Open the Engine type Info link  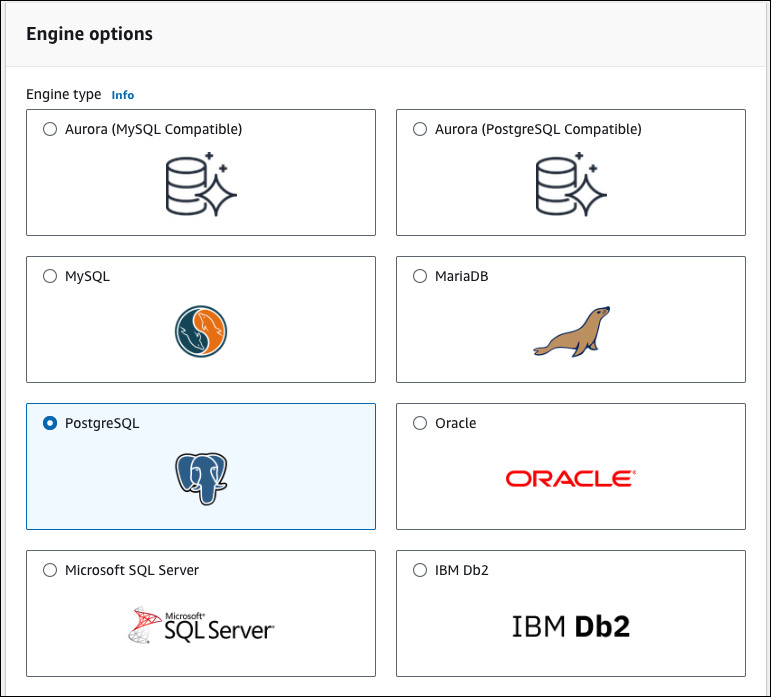tap(122, 95)
